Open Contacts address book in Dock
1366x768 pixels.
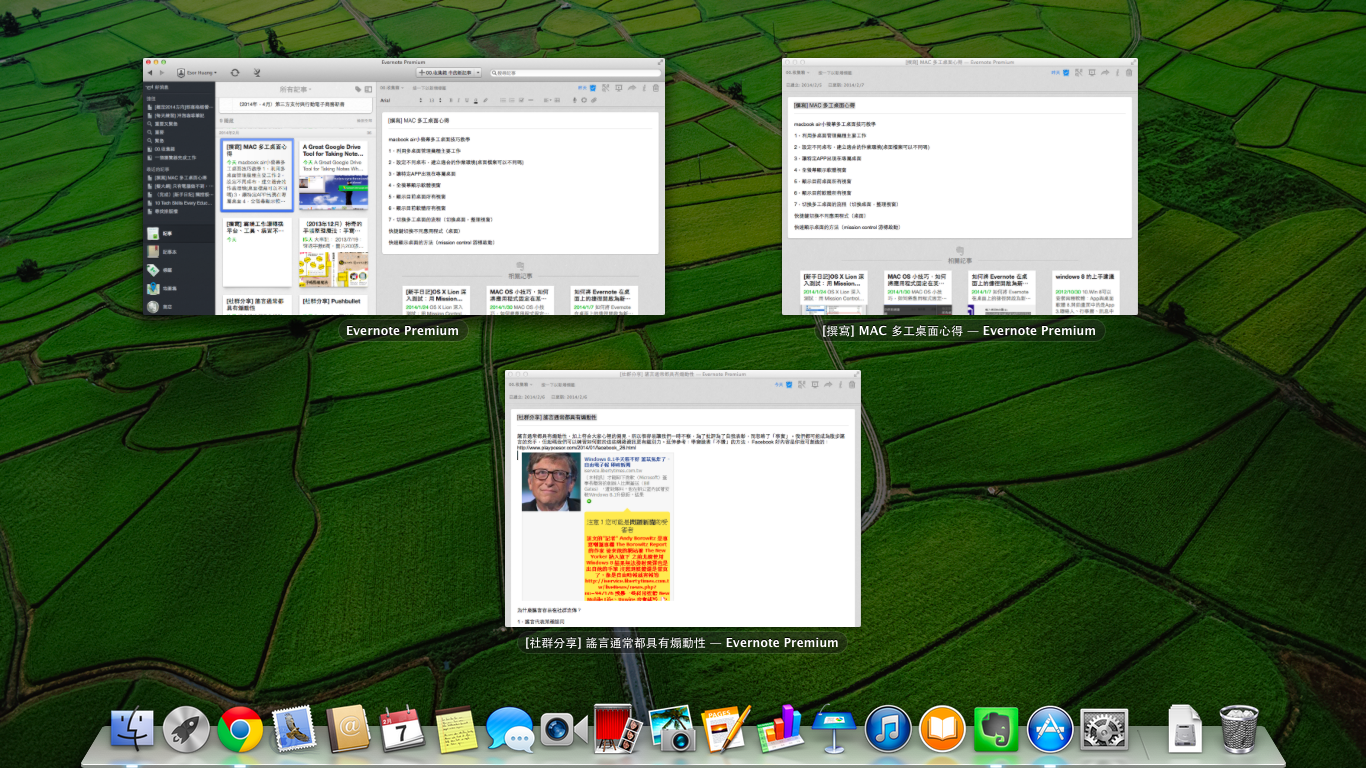(x=348, y=730)
